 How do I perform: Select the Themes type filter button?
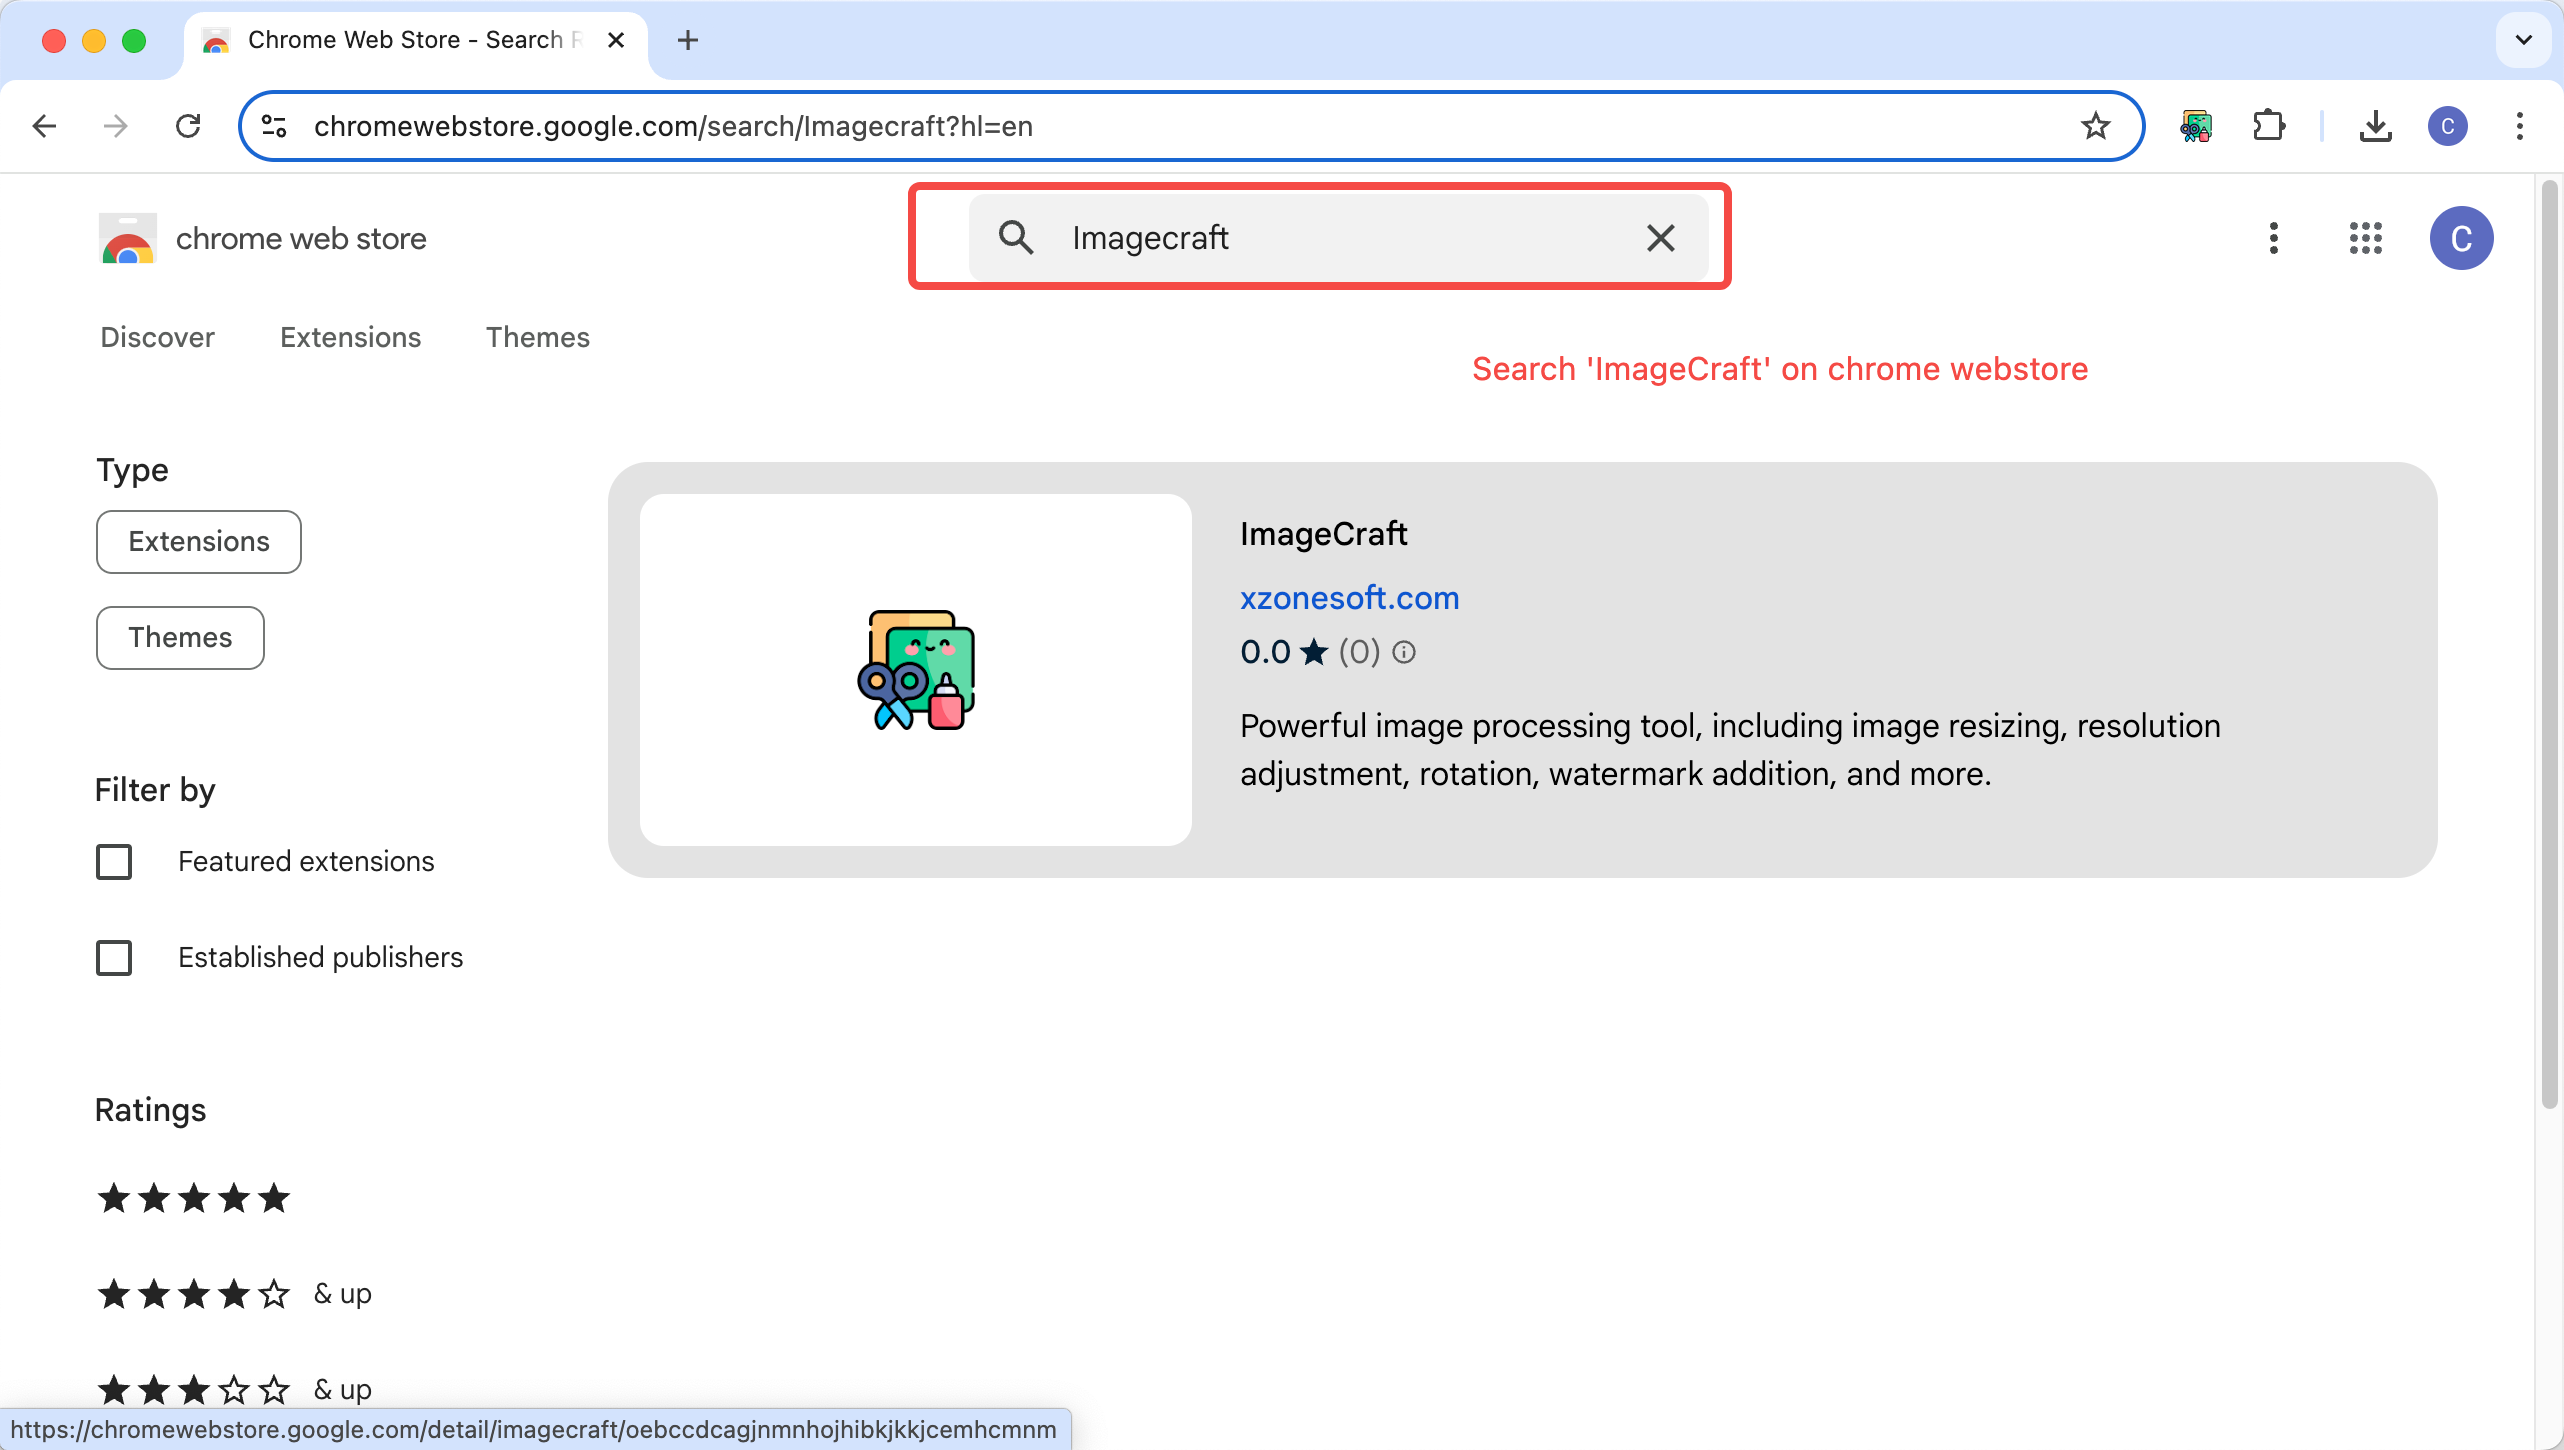click(180, 636)
